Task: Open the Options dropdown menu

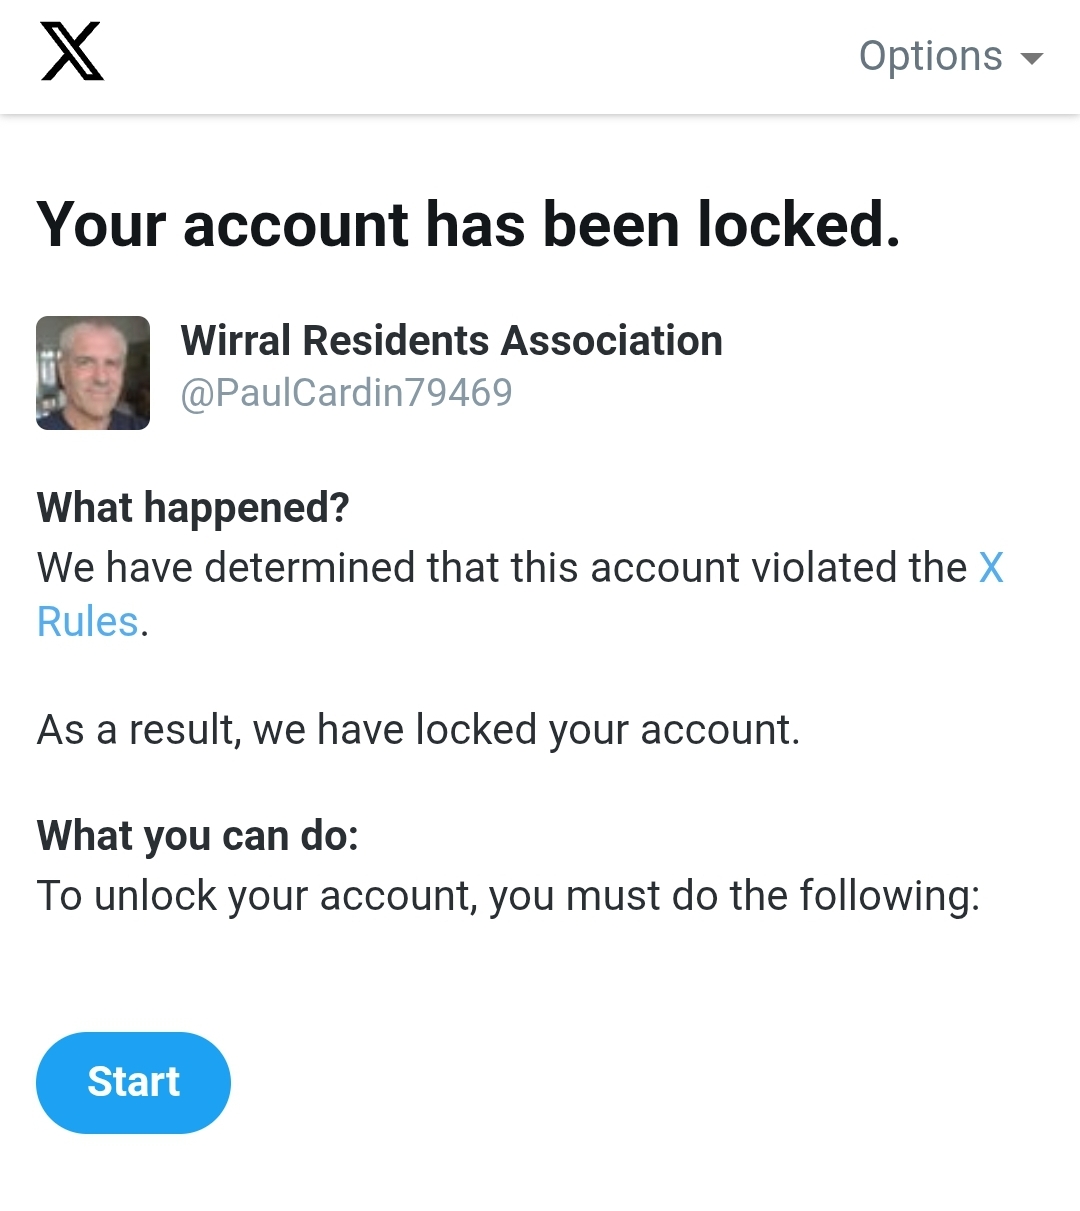Action: tap(950, 56)
